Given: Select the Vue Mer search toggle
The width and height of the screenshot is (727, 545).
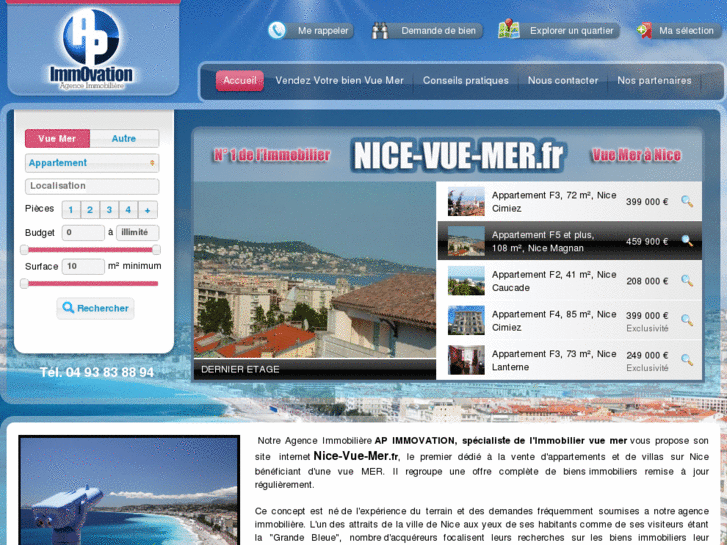Looking at the screenshot, I should tap(57, 139).
